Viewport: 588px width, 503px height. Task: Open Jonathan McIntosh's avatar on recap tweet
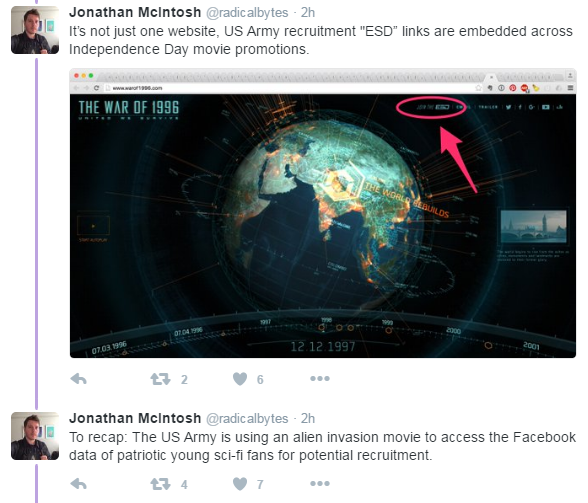tap(35, 436)
